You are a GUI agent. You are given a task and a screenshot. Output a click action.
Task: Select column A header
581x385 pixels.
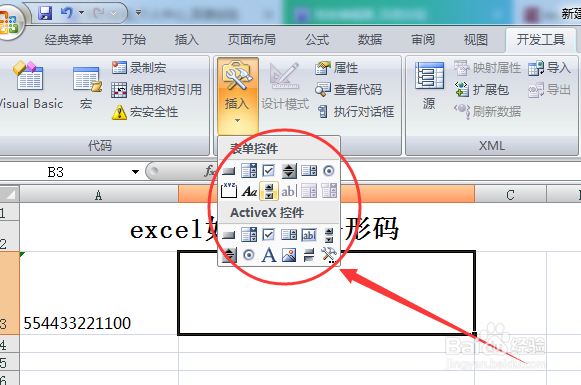(x=99, y=194)
